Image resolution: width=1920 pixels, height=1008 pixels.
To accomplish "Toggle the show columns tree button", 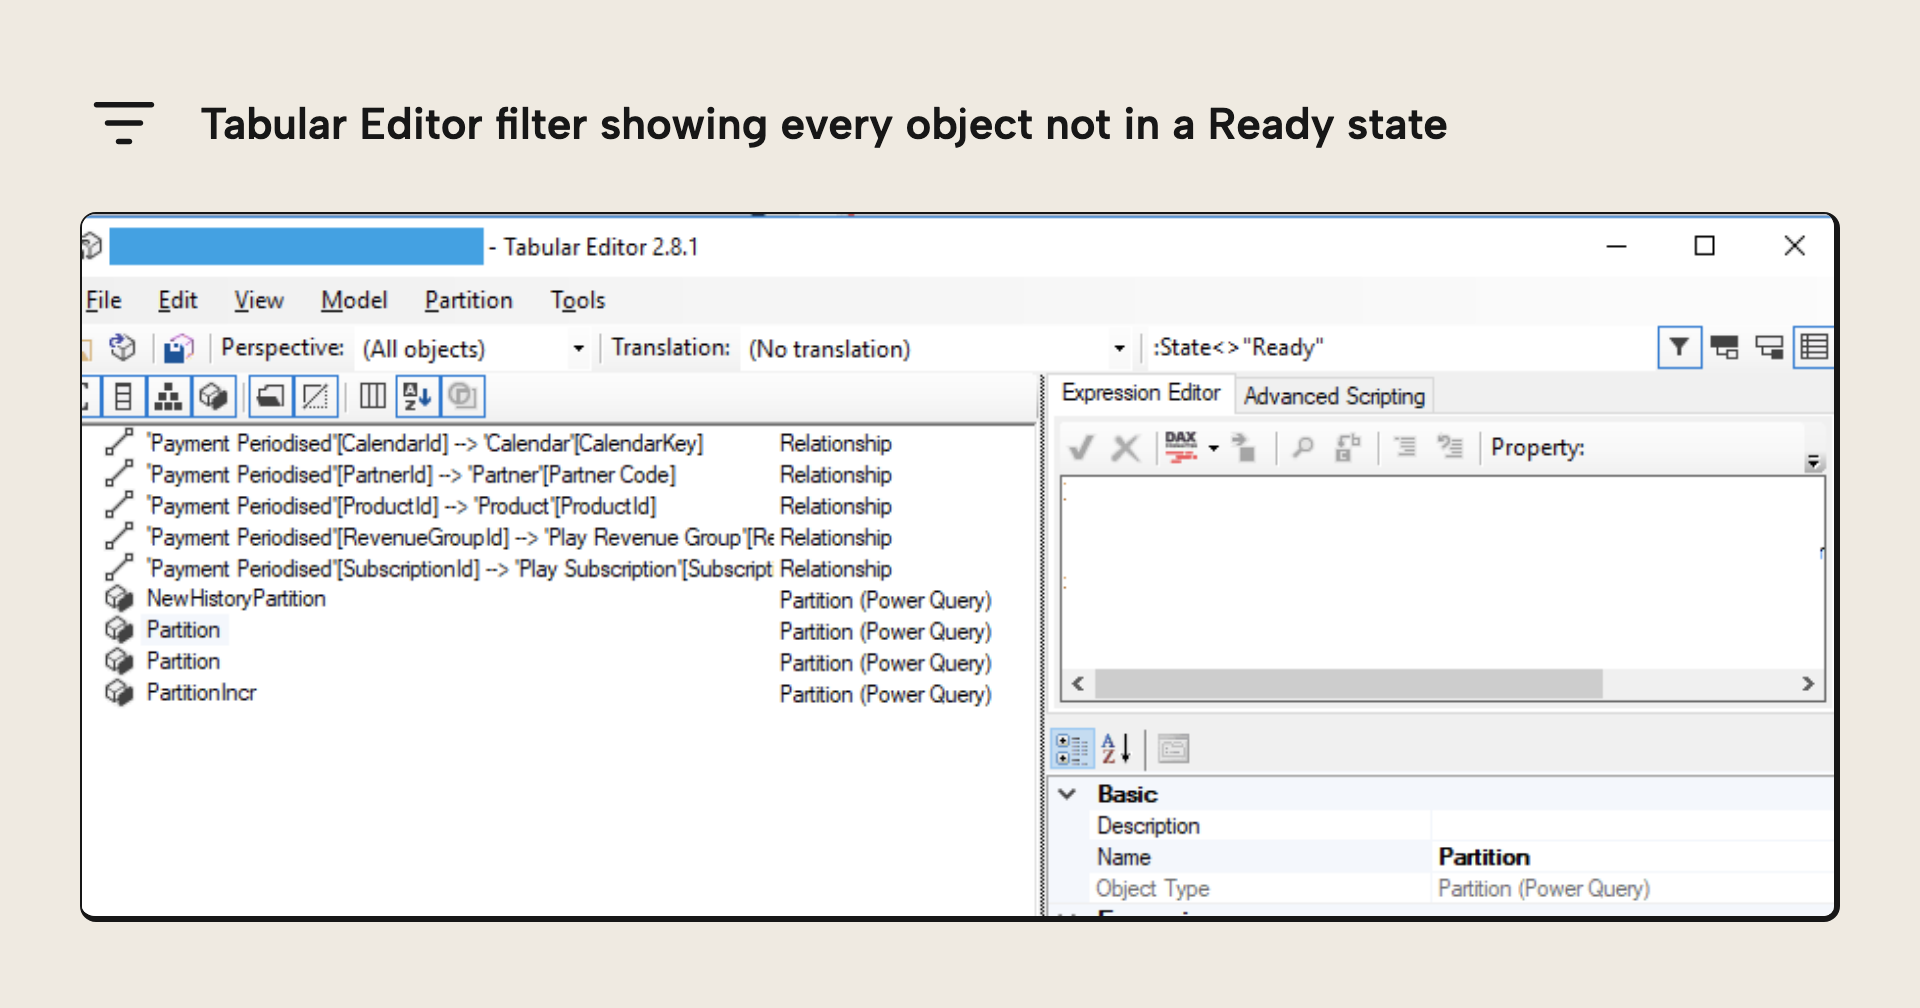I will tap(123, 397).
